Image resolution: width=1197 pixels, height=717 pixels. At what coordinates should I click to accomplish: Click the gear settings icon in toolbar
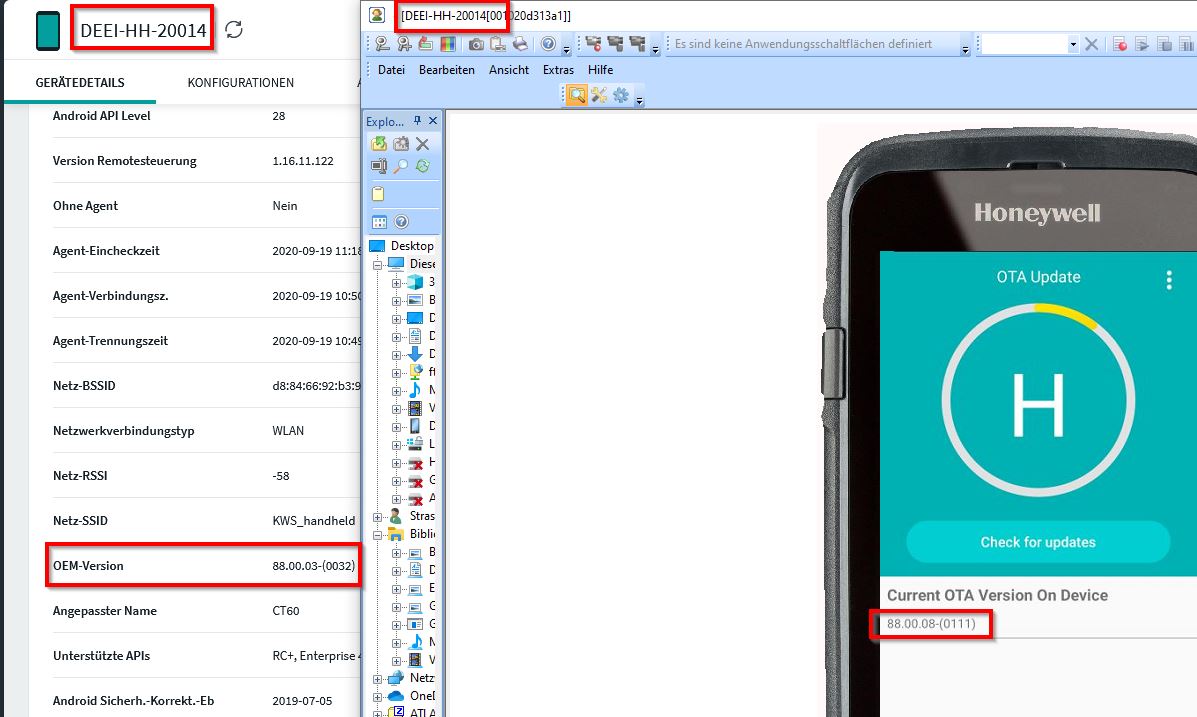[621, 95]
